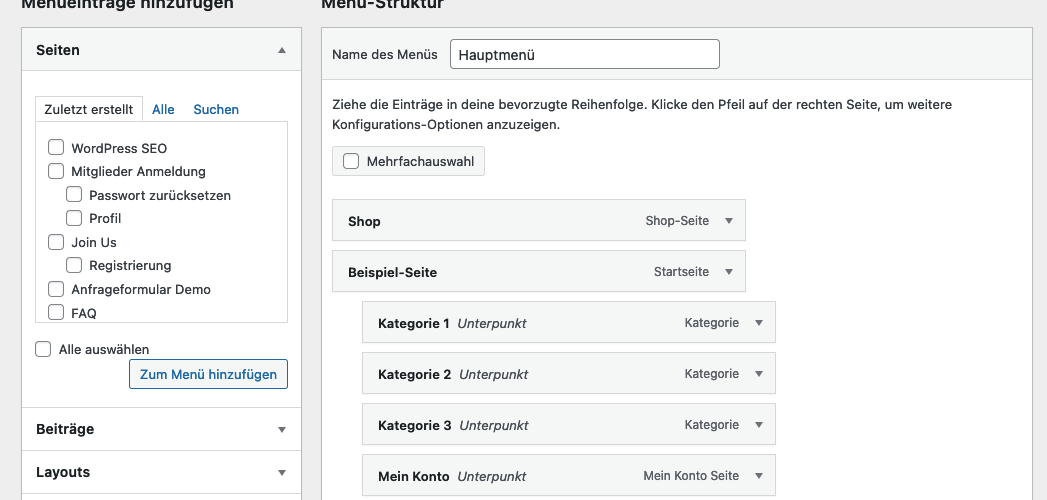The width and height of the screenshot is (1047, 500).
Task: Tick the FAQ page checkbox
Action: pyautogui.click(x=56, y=312)
